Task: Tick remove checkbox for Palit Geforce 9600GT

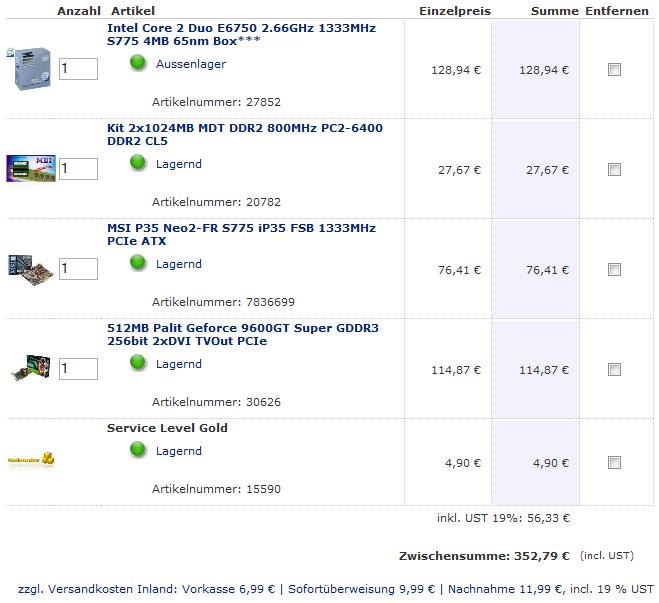Action: (x=614, y=369)
